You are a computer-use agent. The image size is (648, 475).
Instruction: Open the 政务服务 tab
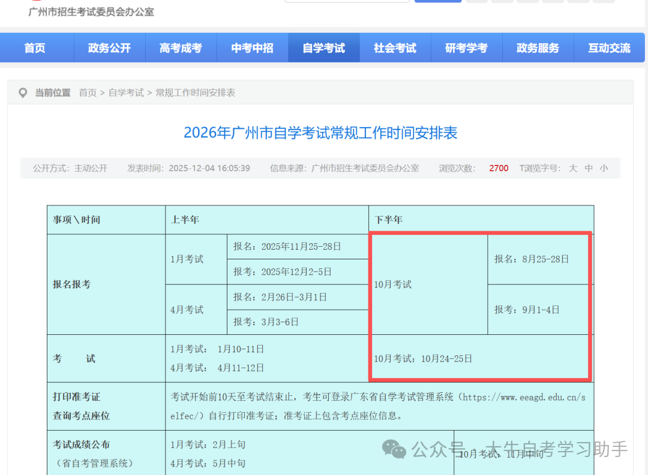(538, 48)
